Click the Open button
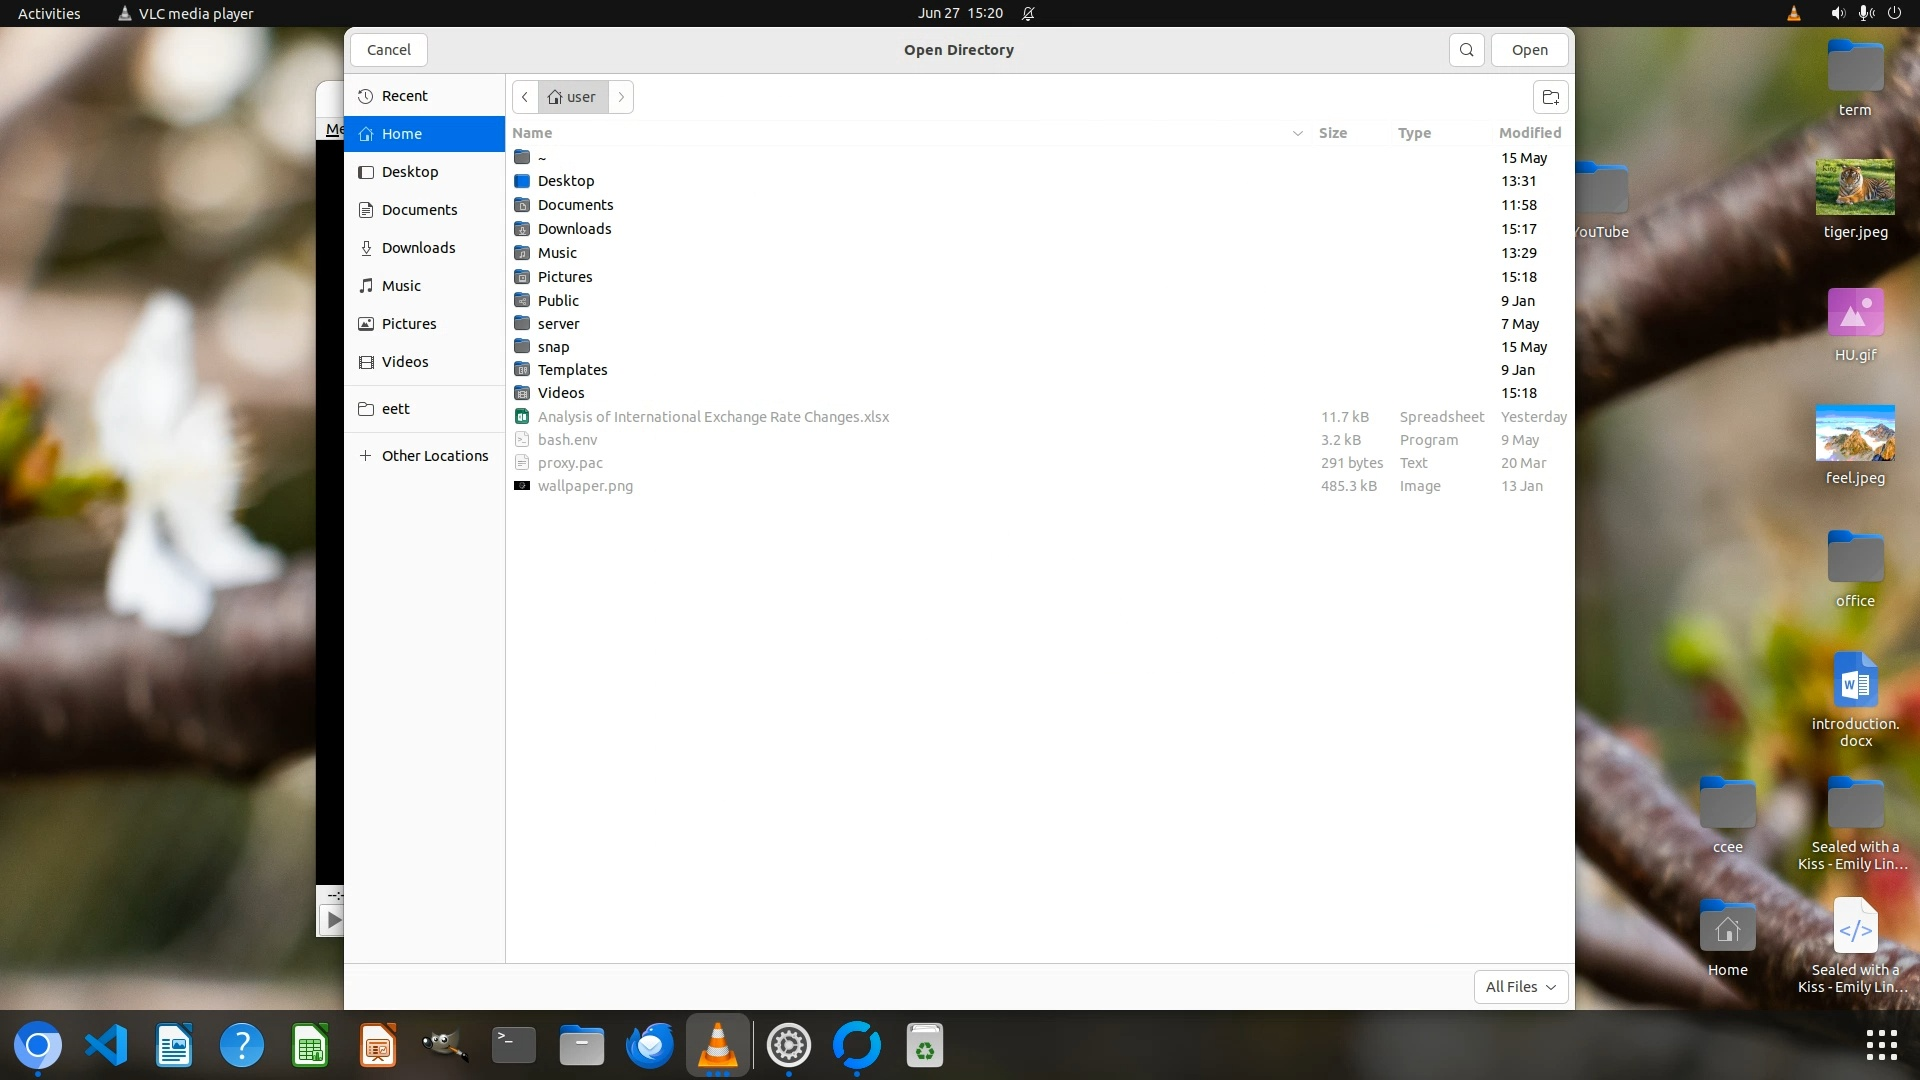This screenshot has width=1920, height=1080. (x=1529, y=50)
